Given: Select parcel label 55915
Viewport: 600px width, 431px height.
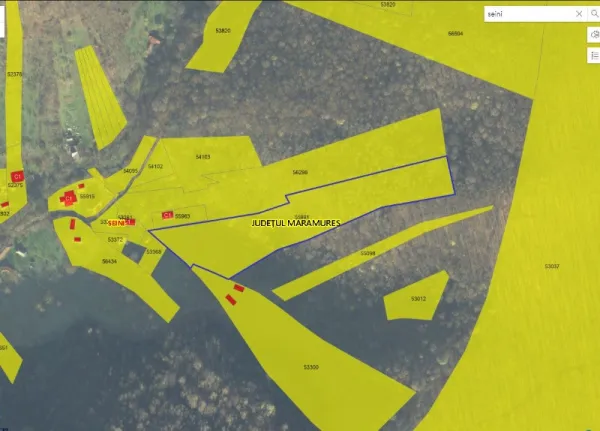Looking at the screenshot, I should coord(87,196).
